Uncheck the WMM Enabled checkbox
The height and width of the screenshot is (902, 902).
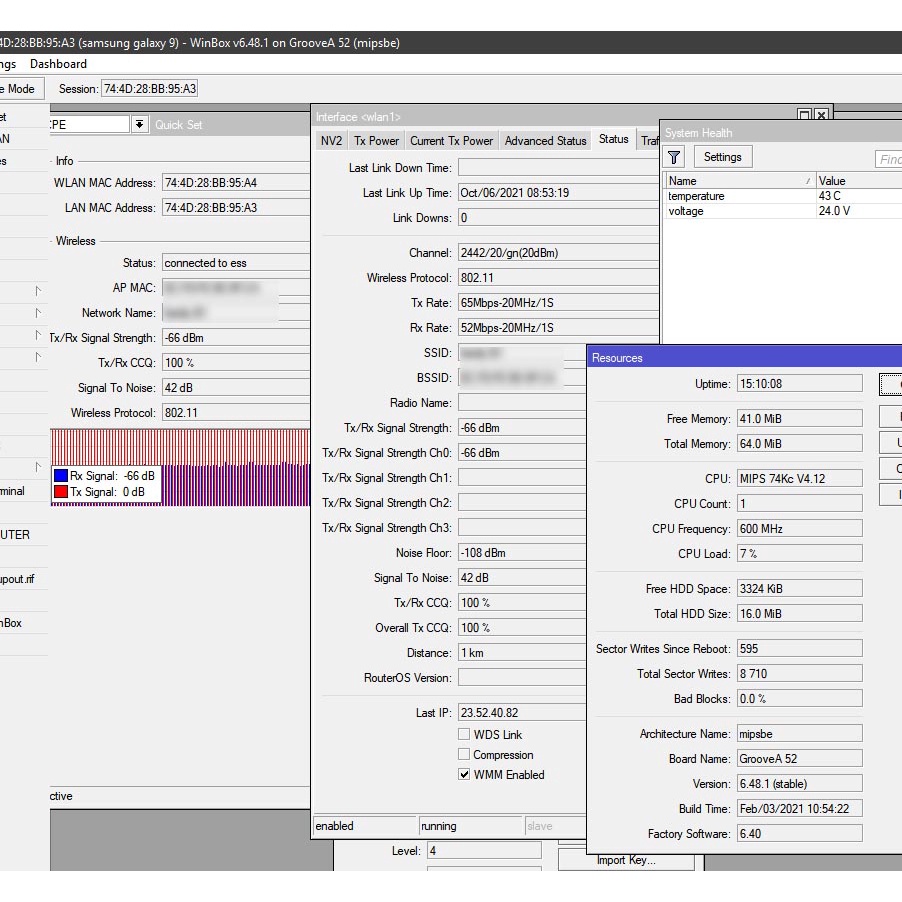point(464,774)
